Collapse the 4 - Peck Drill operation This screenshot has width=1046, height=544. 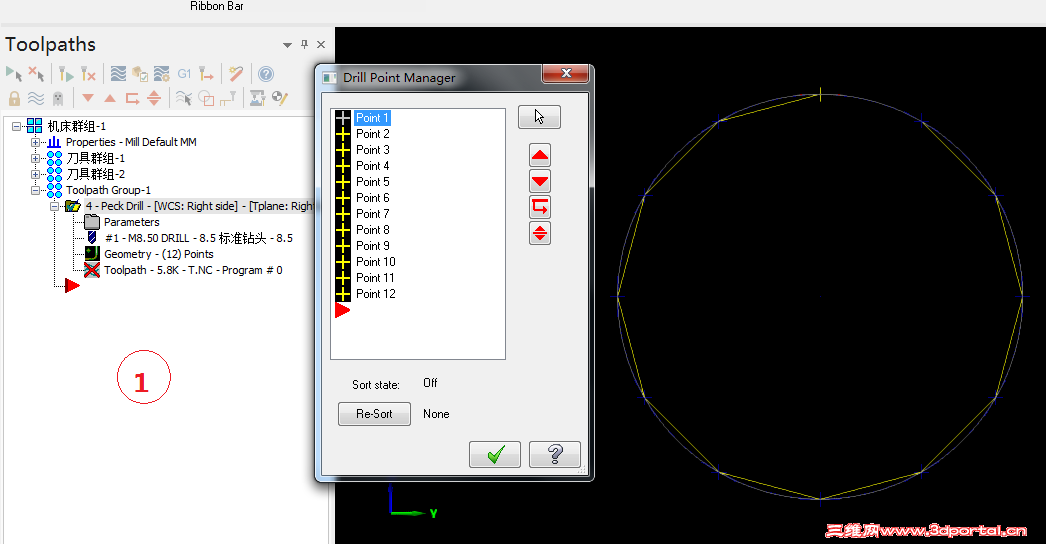click(55, 206)
